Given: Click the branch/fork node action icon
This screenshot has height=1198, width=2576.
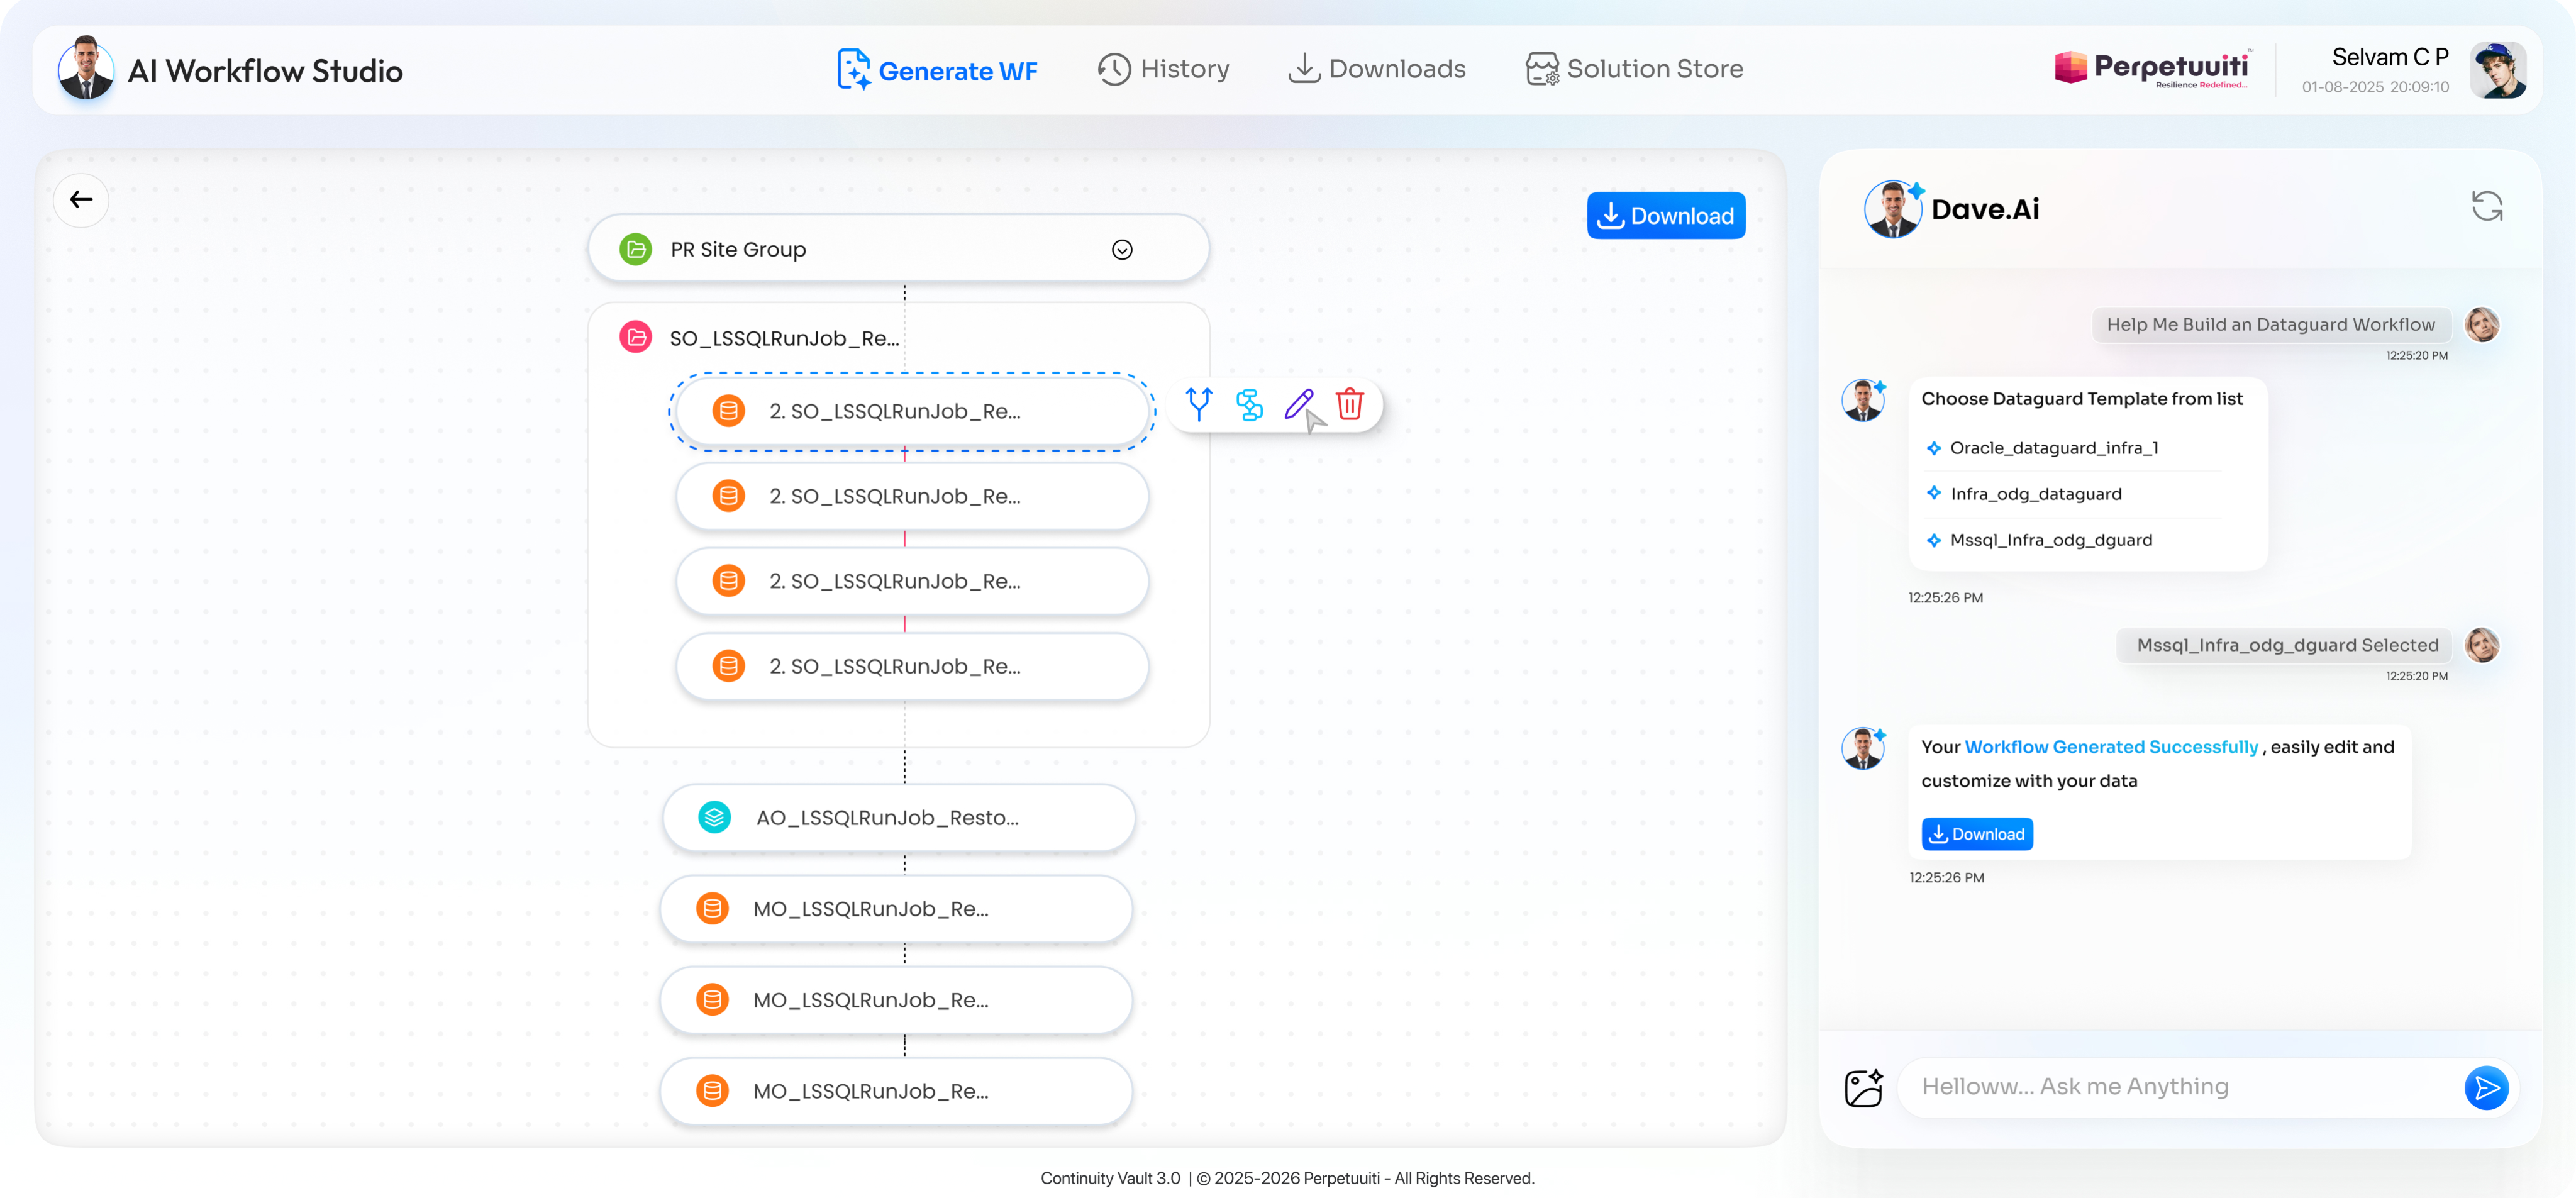Looking at the screenshot, I should 1198,404.
